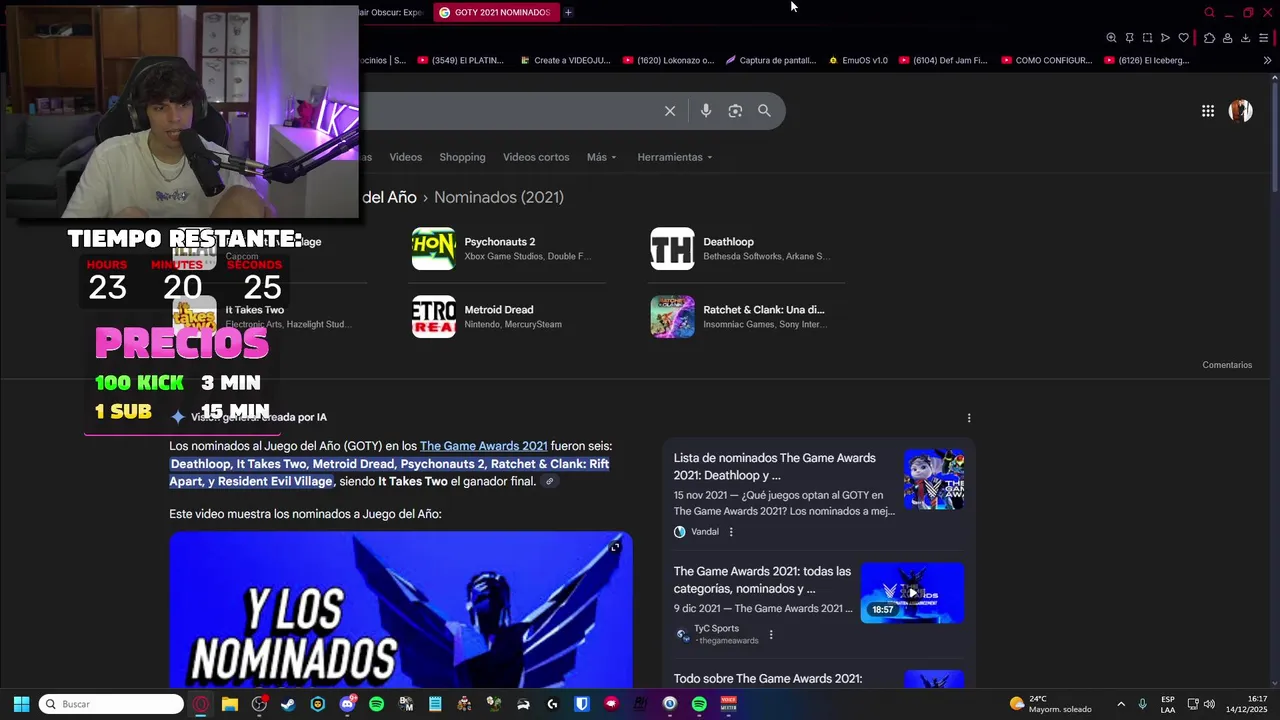Open the easy setup sliders icon

click(1265, 38)
